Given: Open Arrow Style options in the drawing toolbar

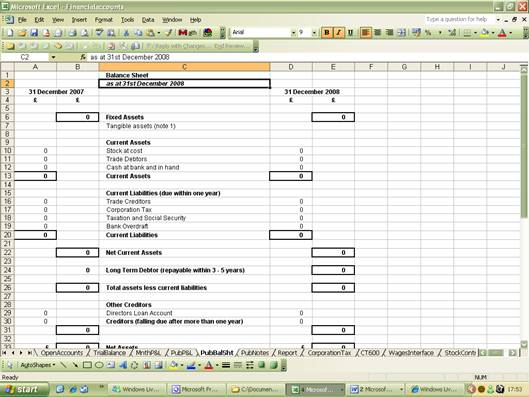Looking at the screenshot, I should click(250, 365).
